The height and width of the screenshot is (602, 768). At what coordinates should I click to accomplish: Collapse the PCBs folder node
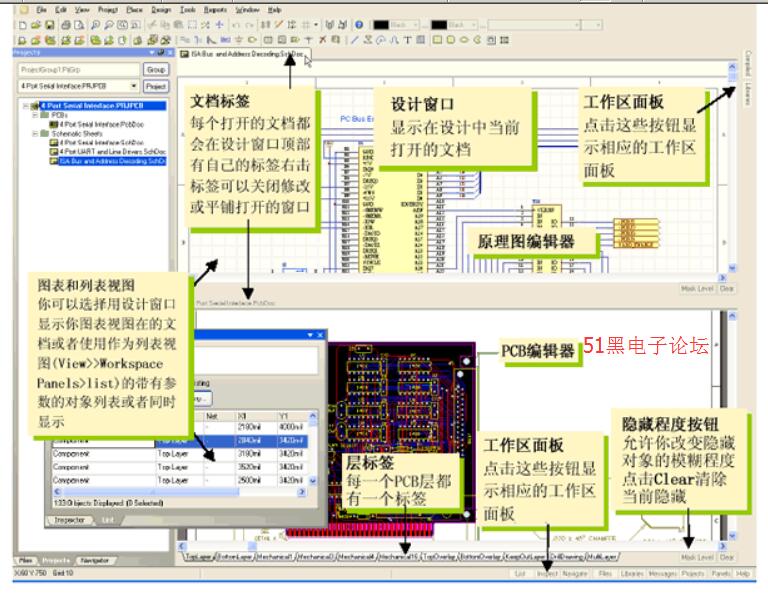coord(35,115)
